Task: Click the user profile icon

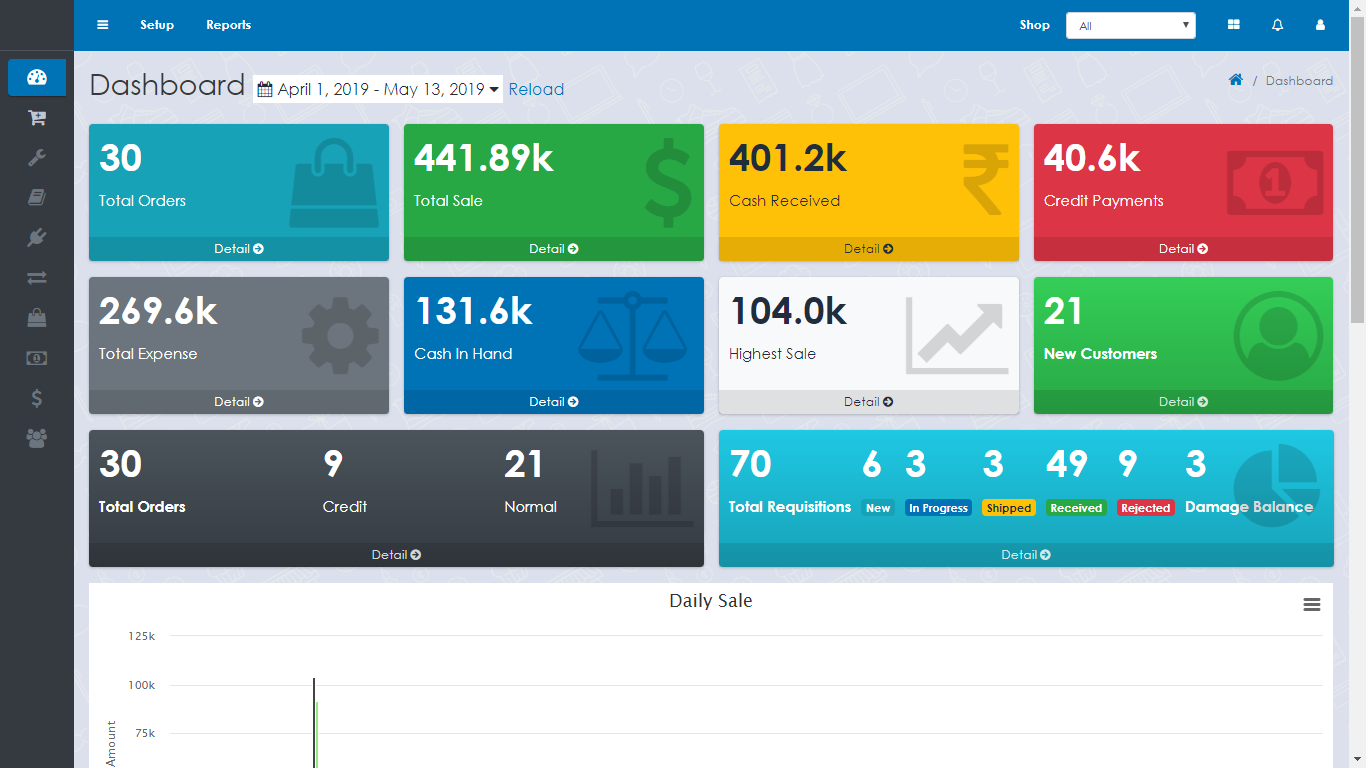Action: point(1320,25)
